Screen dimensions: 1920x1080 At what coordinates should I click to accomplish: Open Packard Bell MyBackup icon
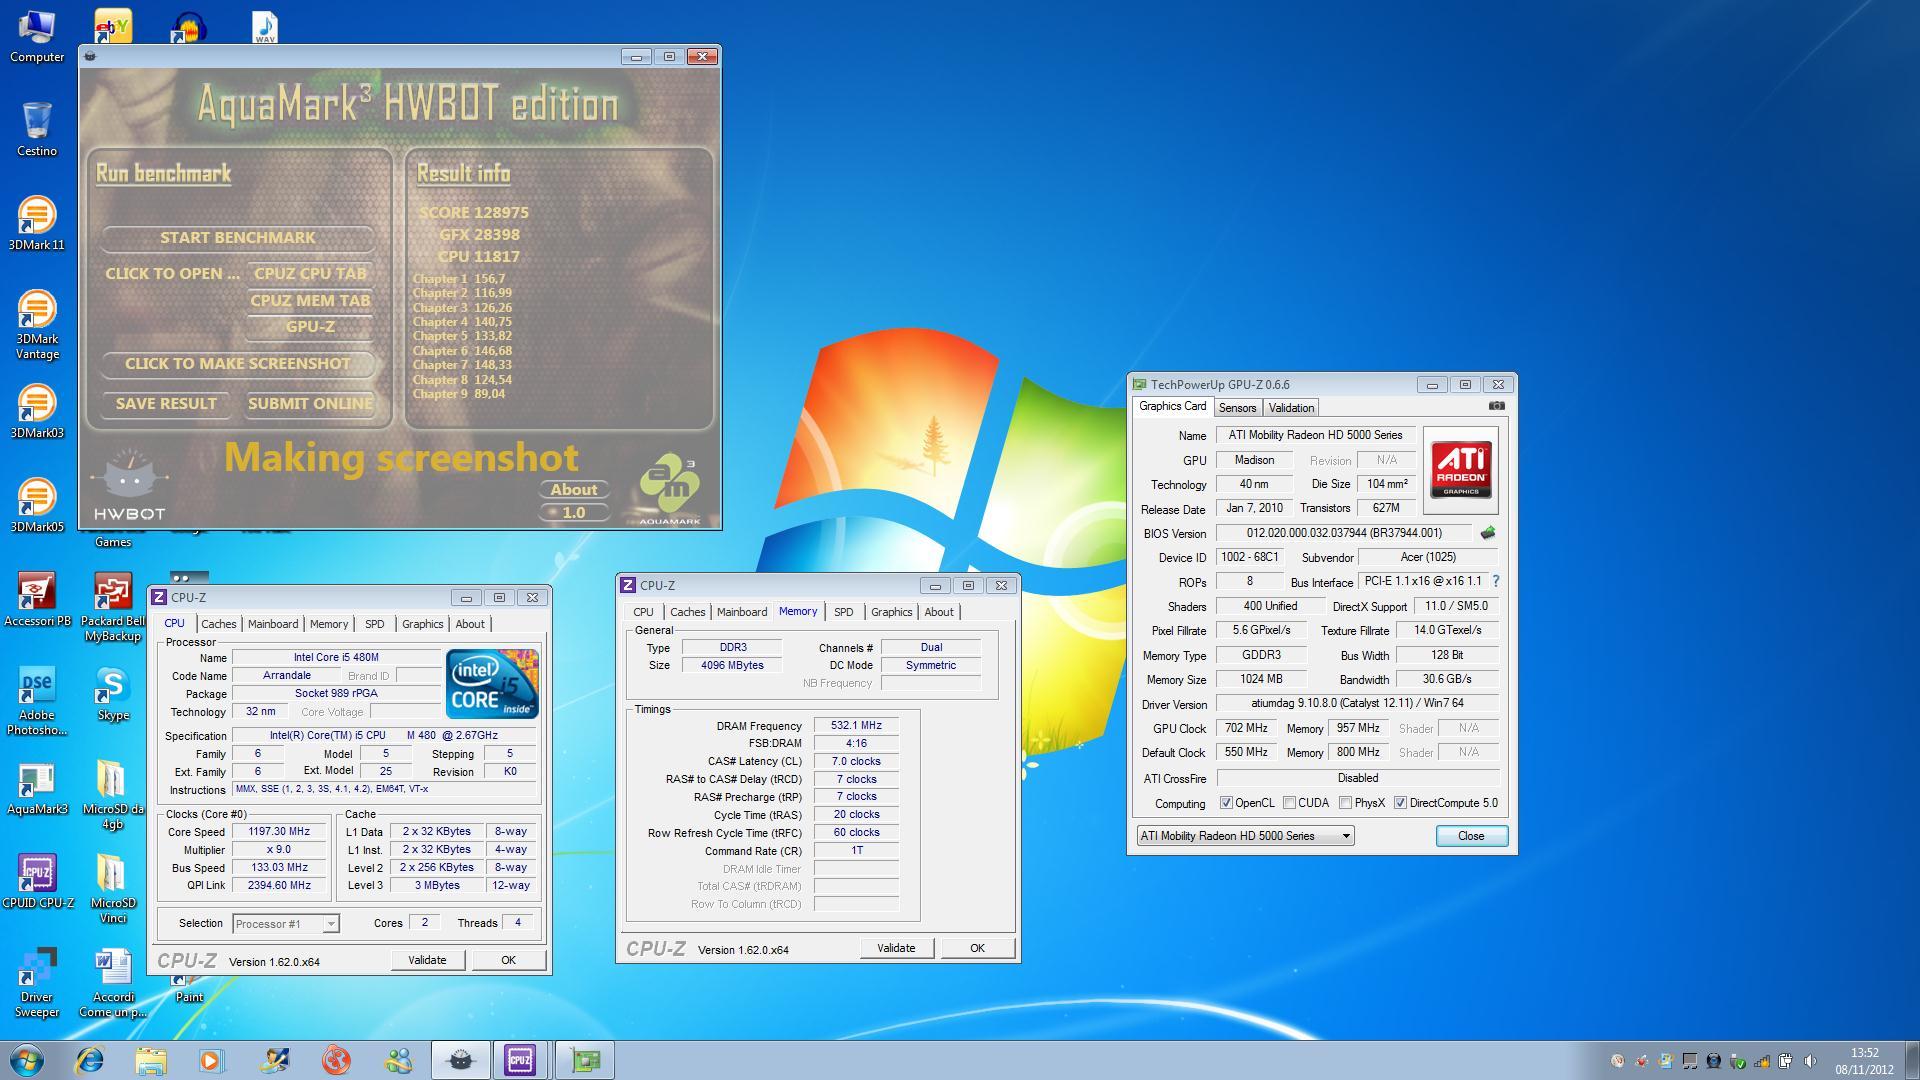[x=113, y=607]
